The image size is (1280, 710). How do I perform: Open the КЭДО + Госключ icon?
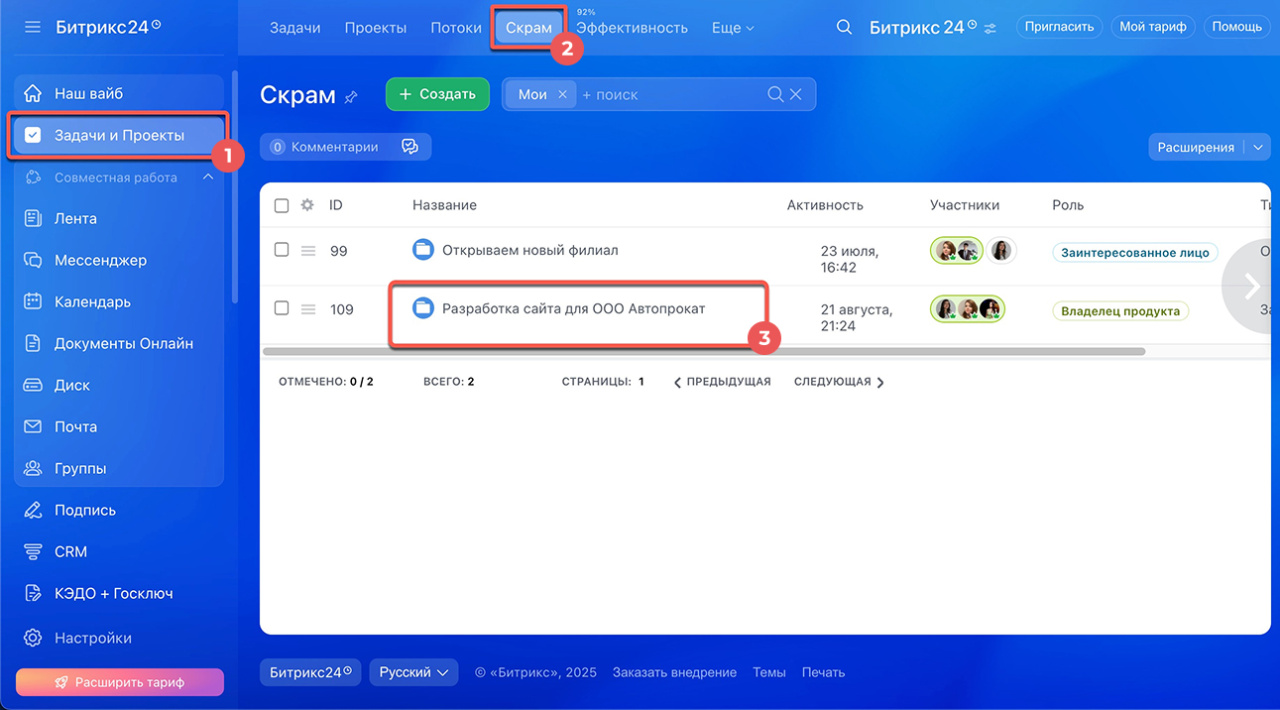33,594
